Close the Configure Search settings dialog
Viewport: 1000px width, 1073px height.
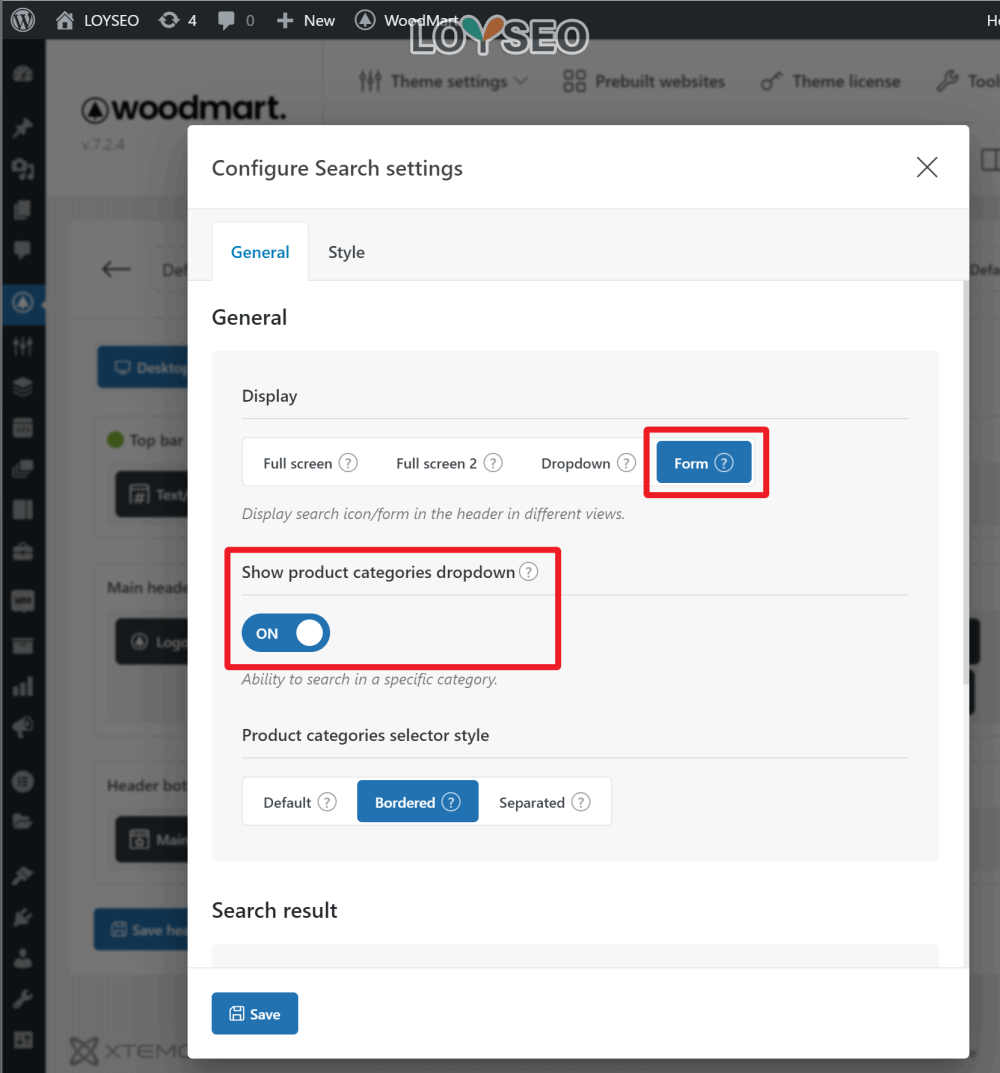pos(927,167)
